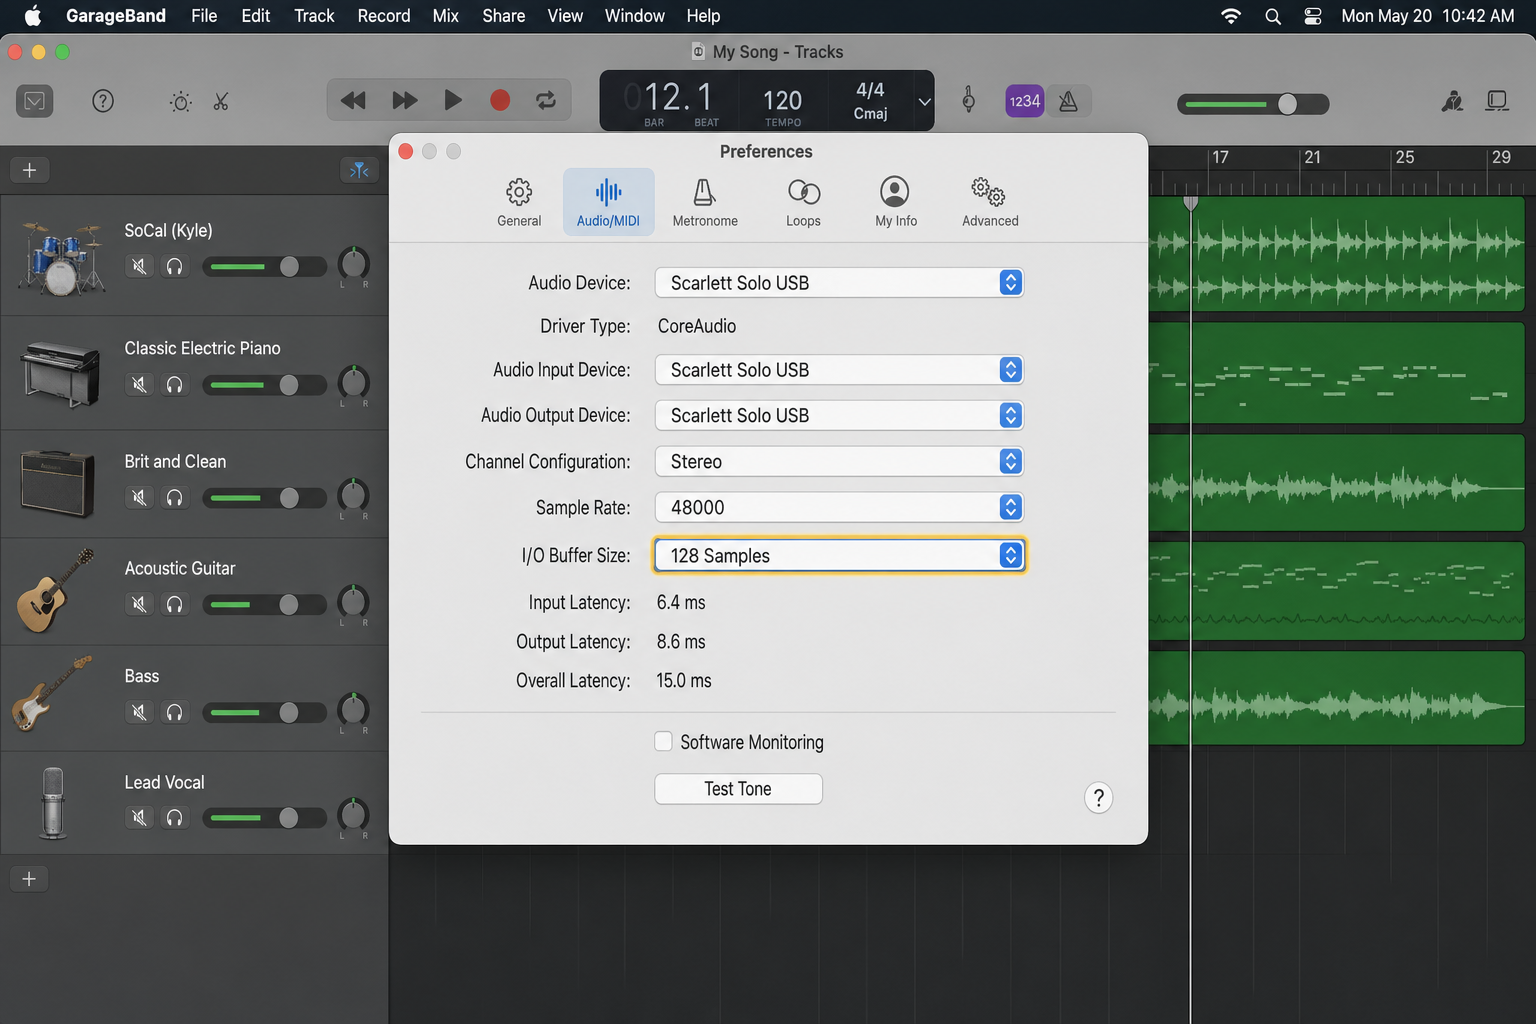Click the Add Track plus button in the header

click(x=30, y=170)
